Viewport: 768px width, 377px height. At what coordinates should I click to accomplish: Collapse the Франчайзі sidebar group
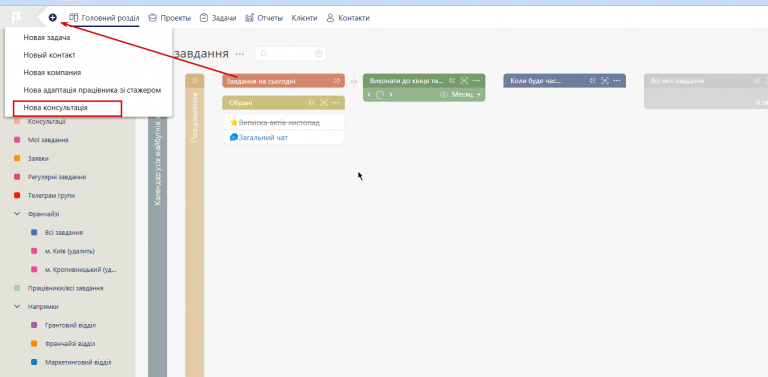pyautogui.click(x=17, y=214)
